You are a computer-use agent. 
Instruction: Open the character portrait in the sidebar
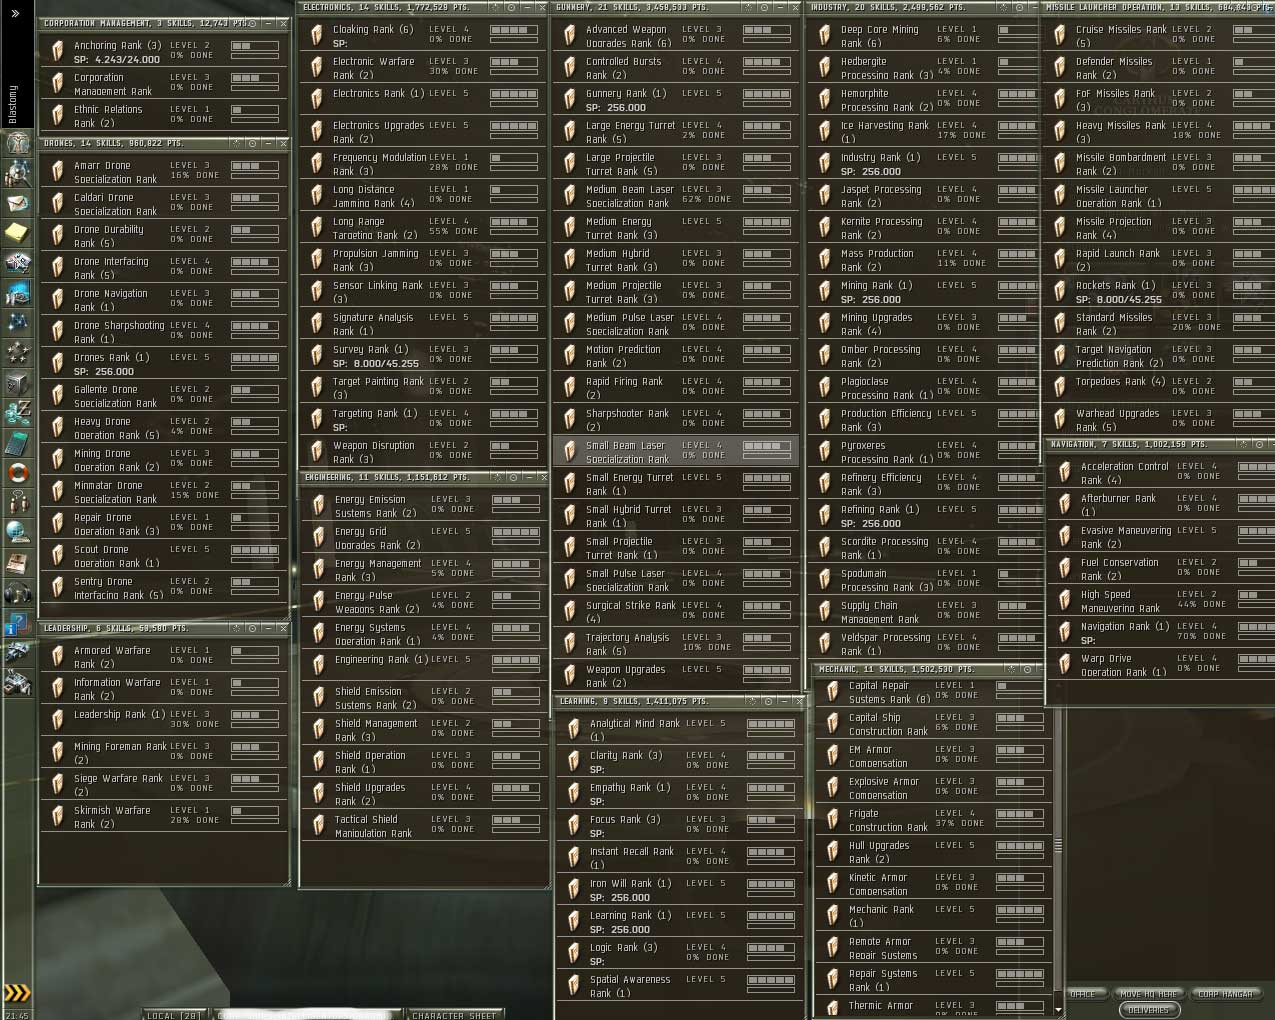[x=17, y=143]
